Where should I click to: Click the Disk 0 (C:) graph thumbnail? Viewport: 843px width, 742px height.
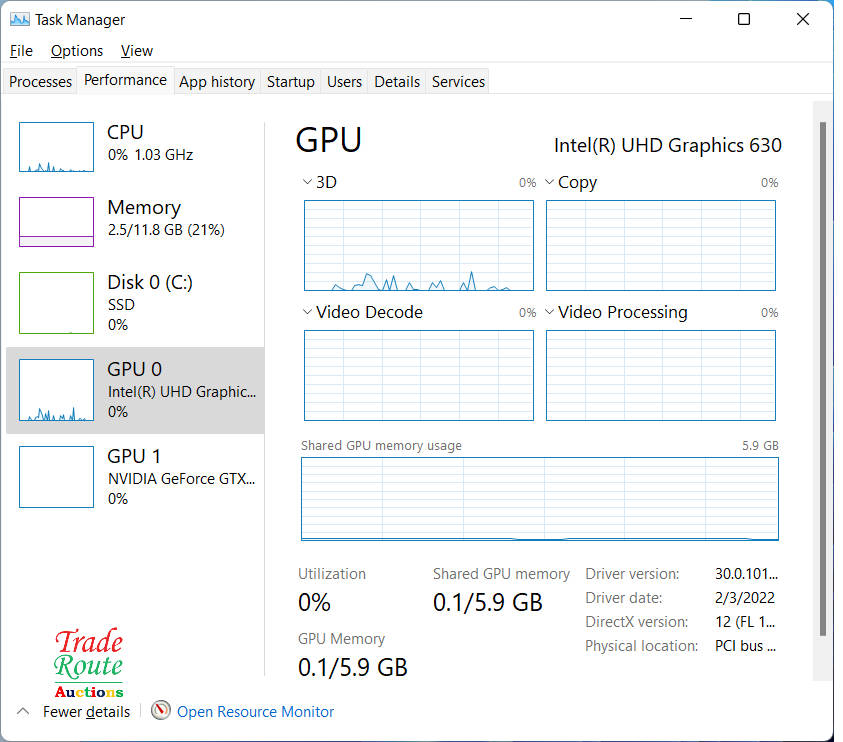[x=56, y=302]
